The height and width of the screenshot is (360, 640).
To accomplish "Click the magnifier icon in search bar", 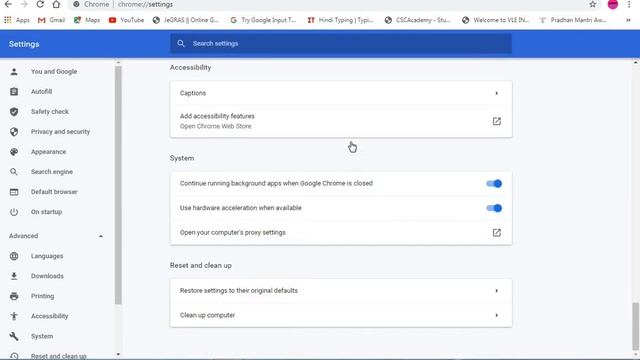I will pos(181,44).
